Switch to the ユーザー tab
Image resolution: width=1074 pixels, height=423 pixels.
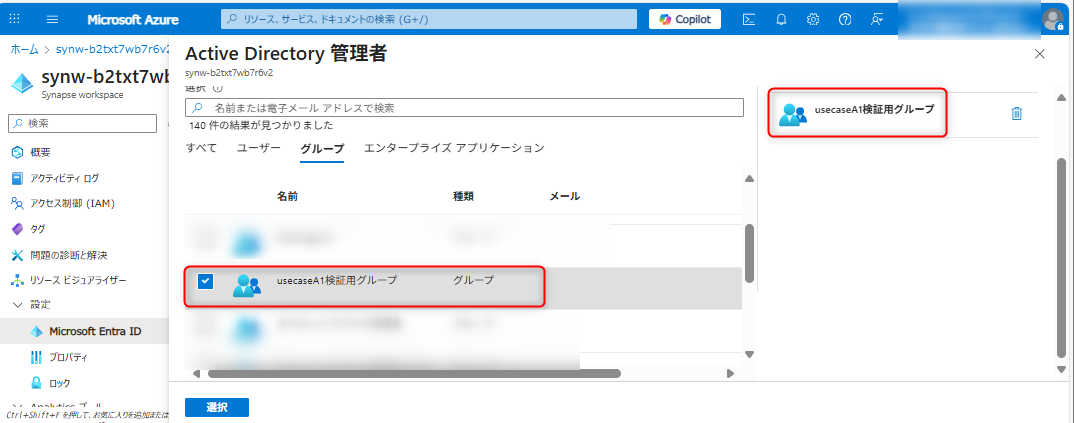258,148
